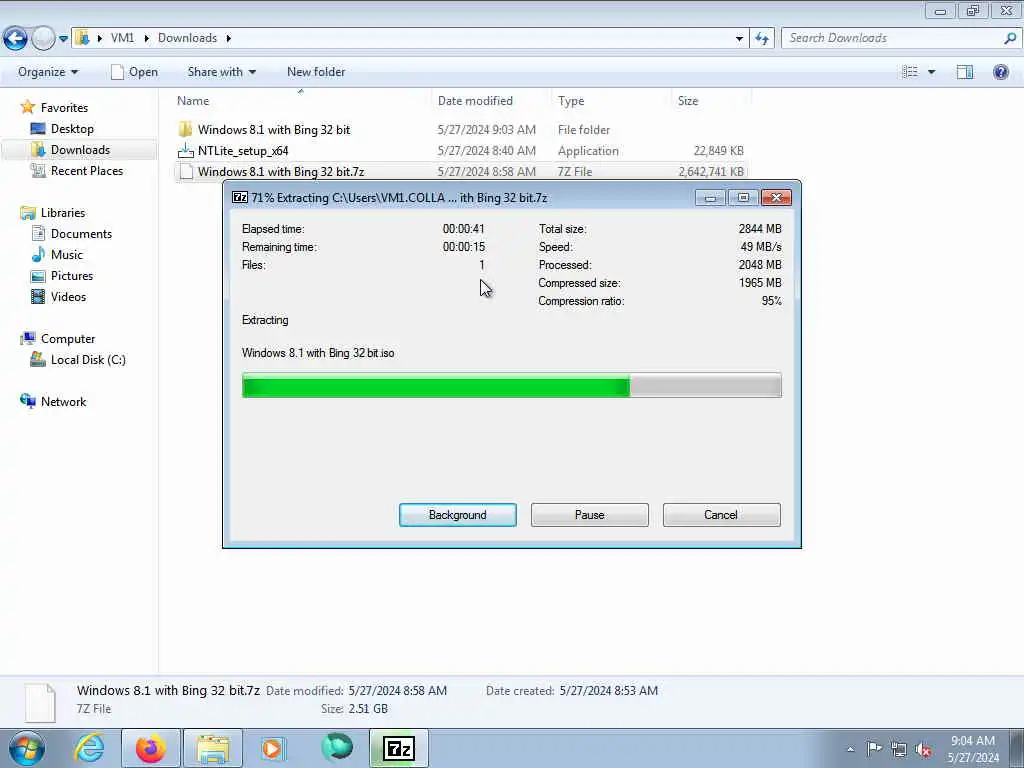The width and height of the screenshot is (1024, 768).
Task: Click the search magnifier icon
Action: point(1010,38)
